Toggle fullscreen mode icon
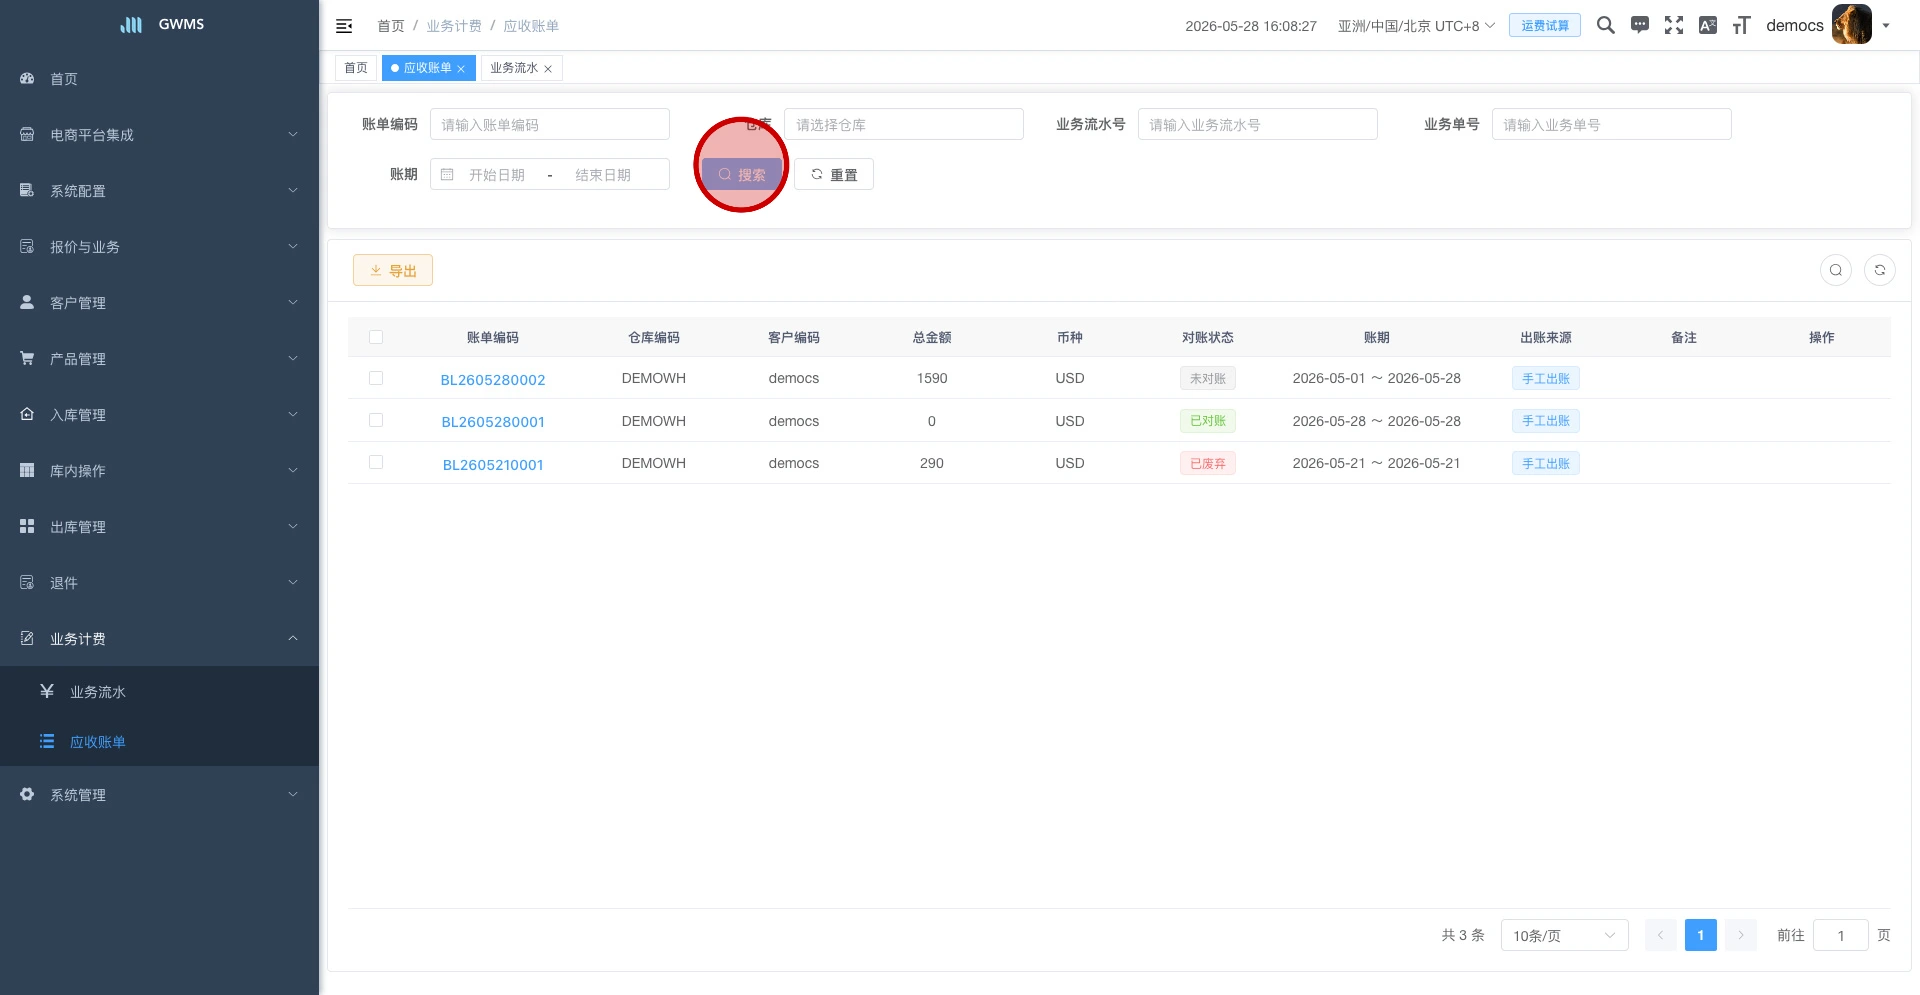This screenshot has width=1920, height=995. [1674, 25]
